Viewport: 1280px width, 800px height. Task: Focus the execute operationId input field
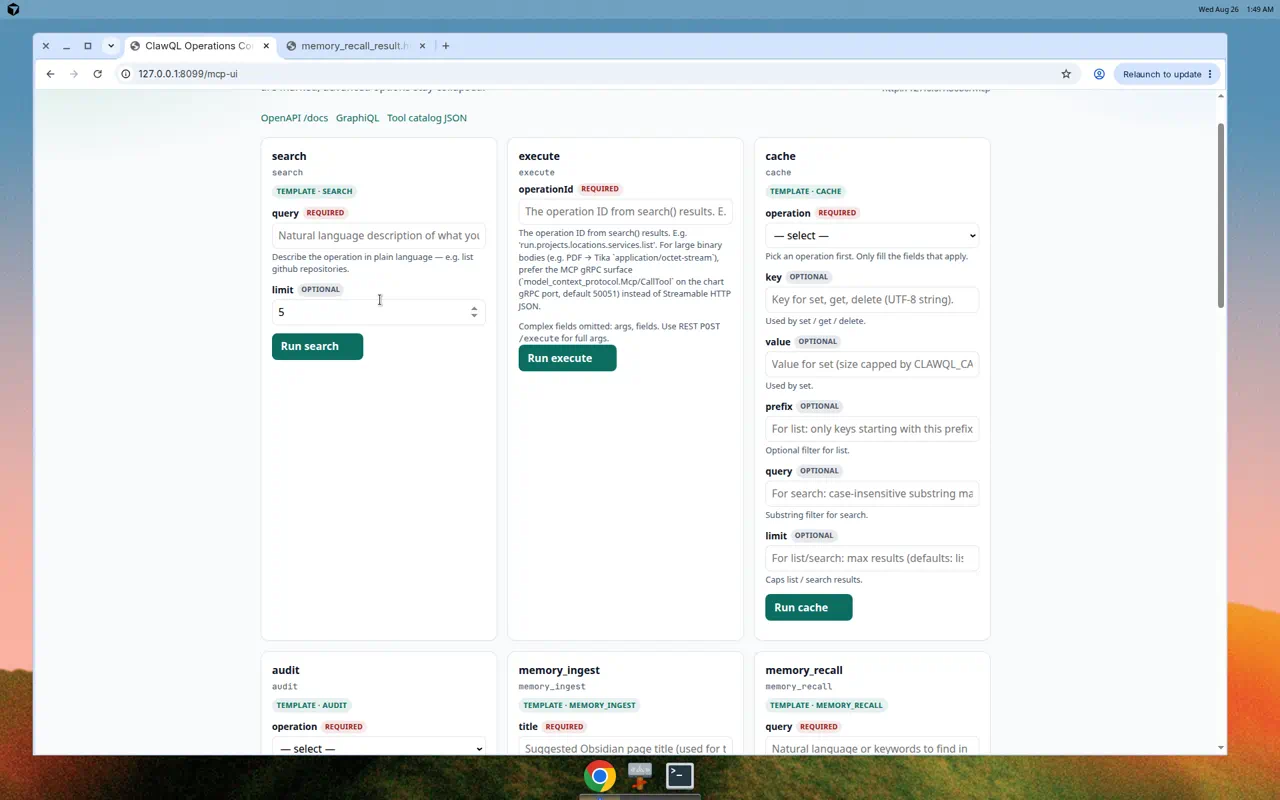pyautogui.click(x=625, y=212)
